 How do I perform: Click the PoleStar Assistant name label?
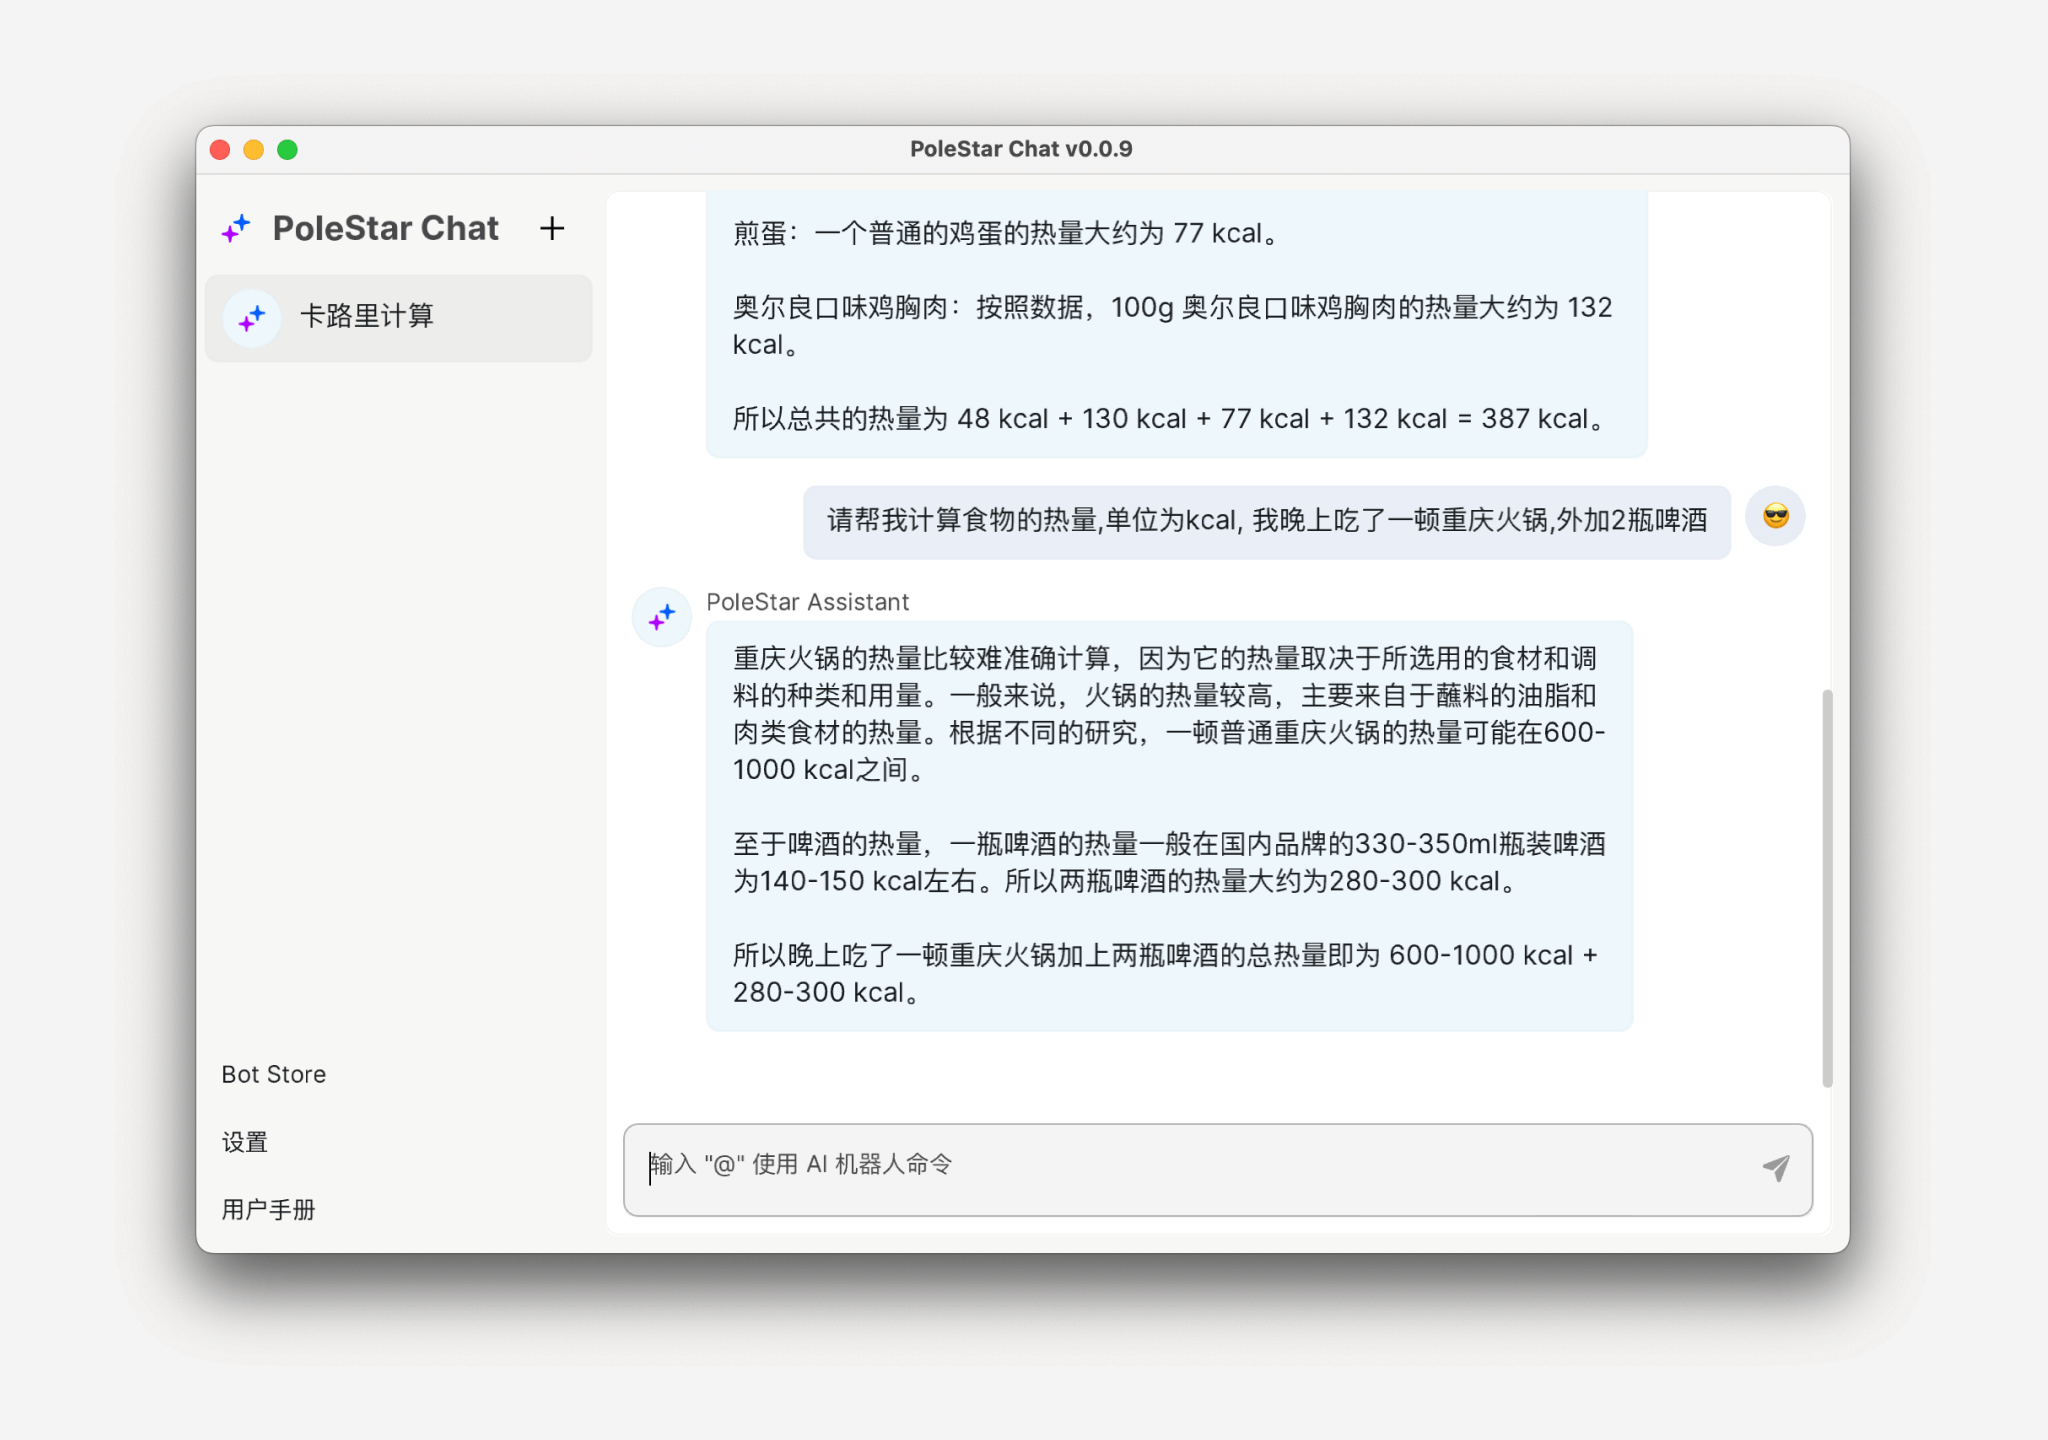point(807,602)
